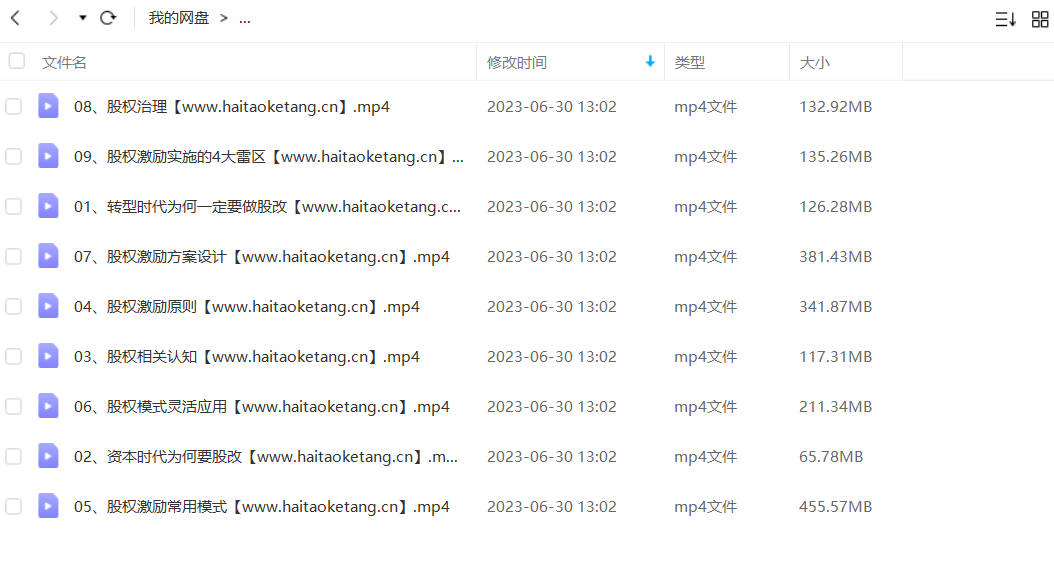Open the navigation history dropdown arrow

(83, 18)
